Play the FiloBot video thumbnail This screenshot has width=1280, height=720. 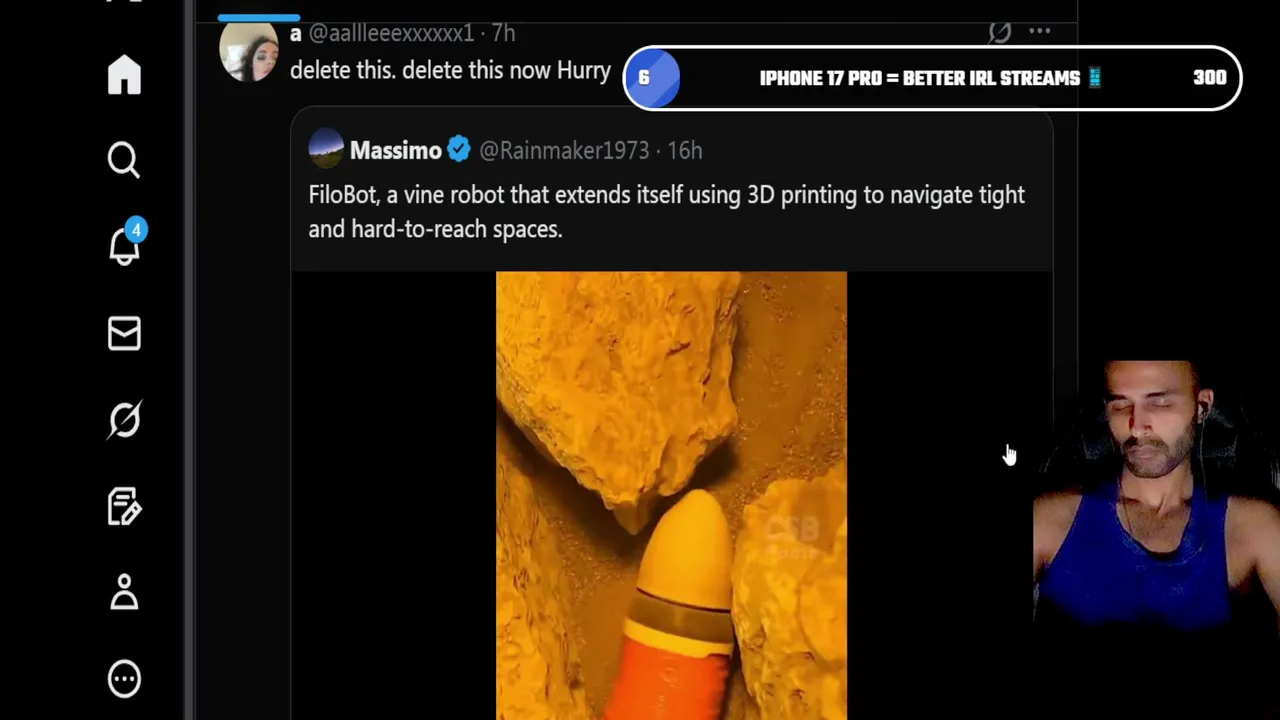(671, 495)
